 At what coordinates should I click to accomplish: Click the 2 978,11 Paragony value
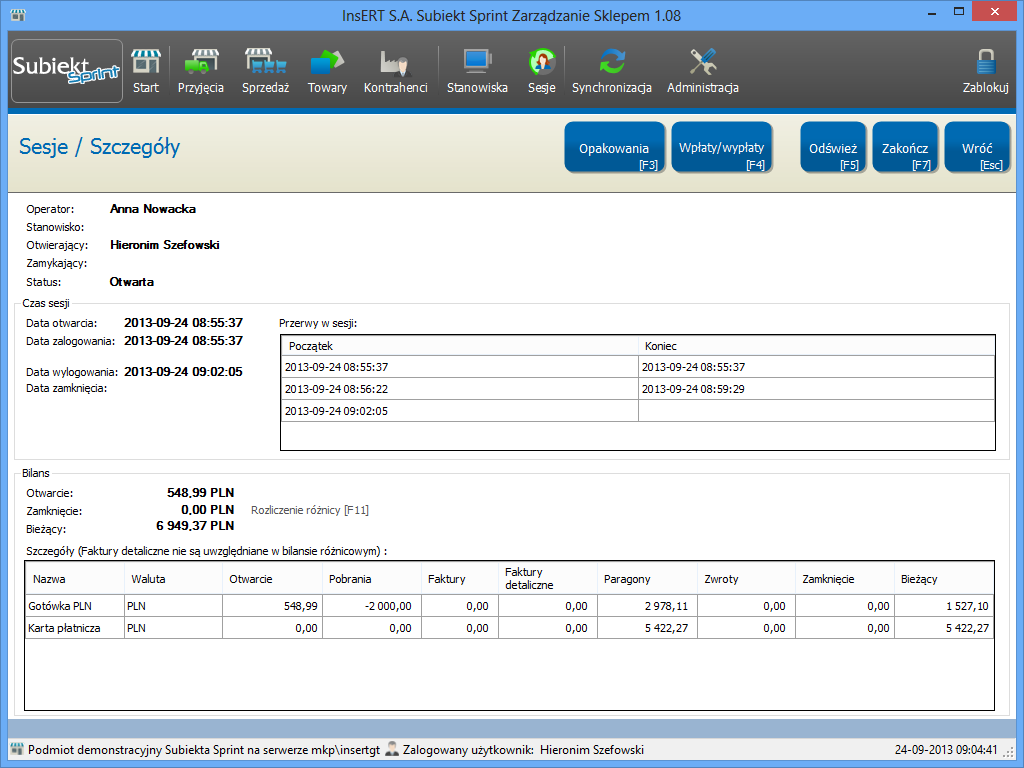pos(666,606)
